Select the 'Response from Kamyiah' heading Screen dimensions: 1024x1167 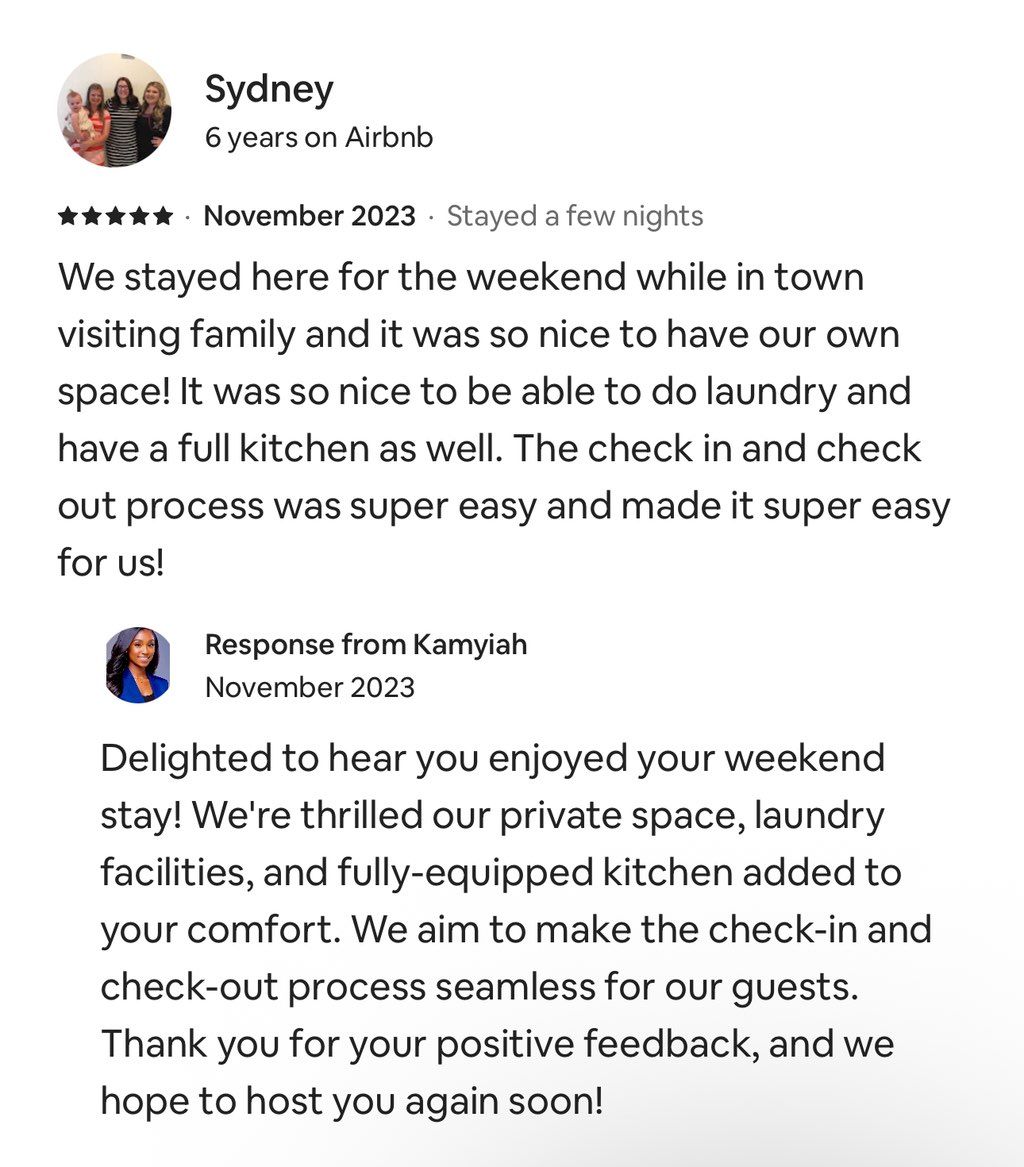[x=366, y=645]
